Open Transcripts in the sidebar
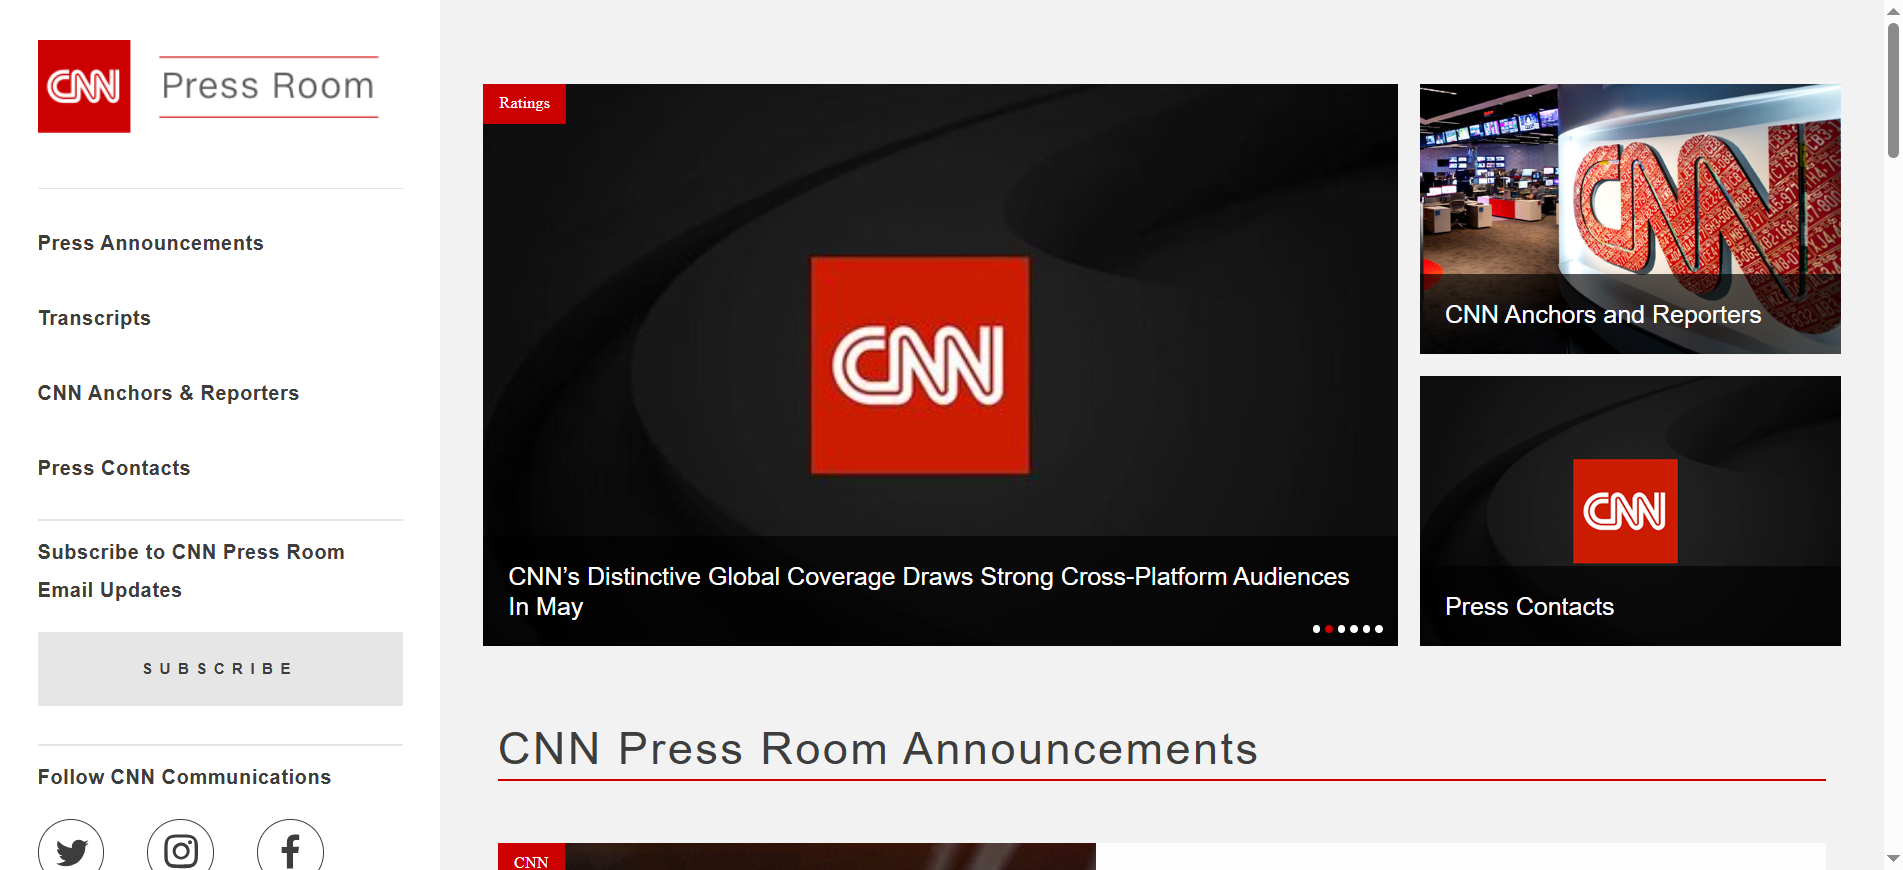The image size is (1903, 870). click(94, 318)
